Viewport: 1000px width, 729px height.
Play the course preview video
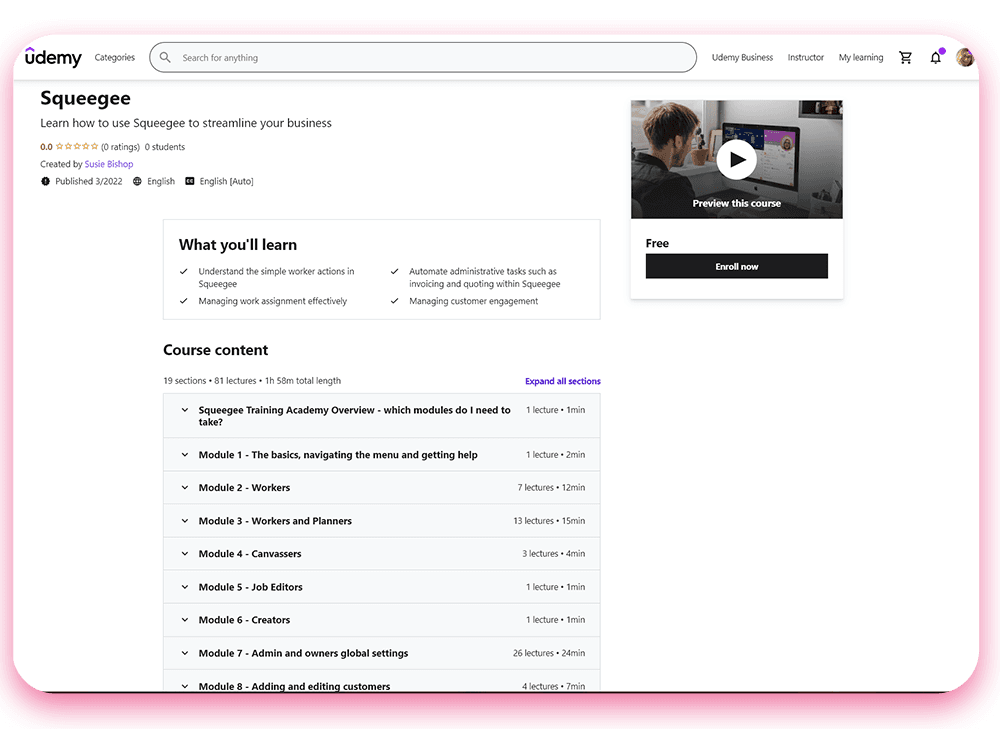tap(736, 159)
